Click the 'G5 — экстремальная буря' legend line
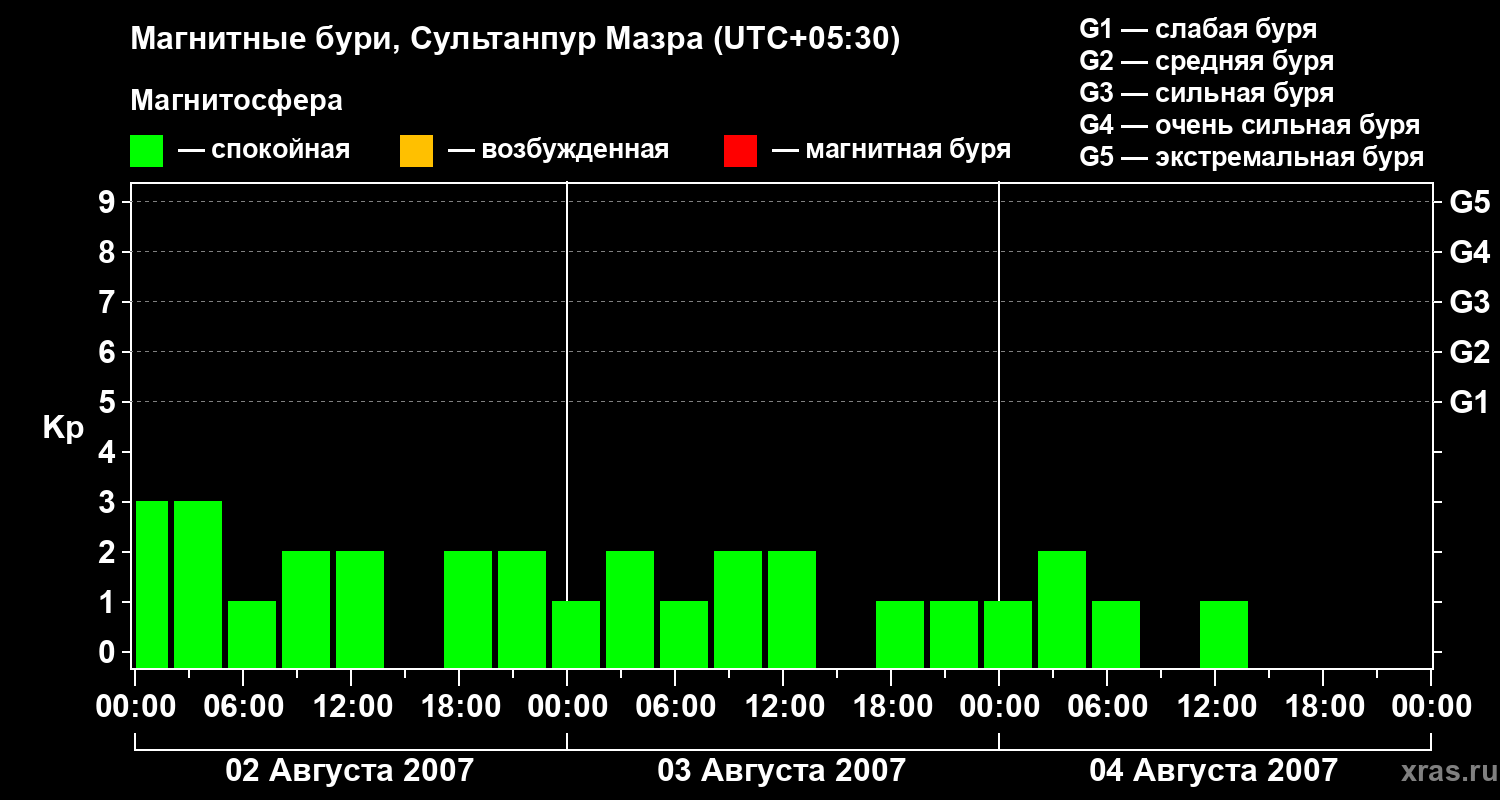Viewport: 1500px width, 800px height. click(x=1252, y=157)
